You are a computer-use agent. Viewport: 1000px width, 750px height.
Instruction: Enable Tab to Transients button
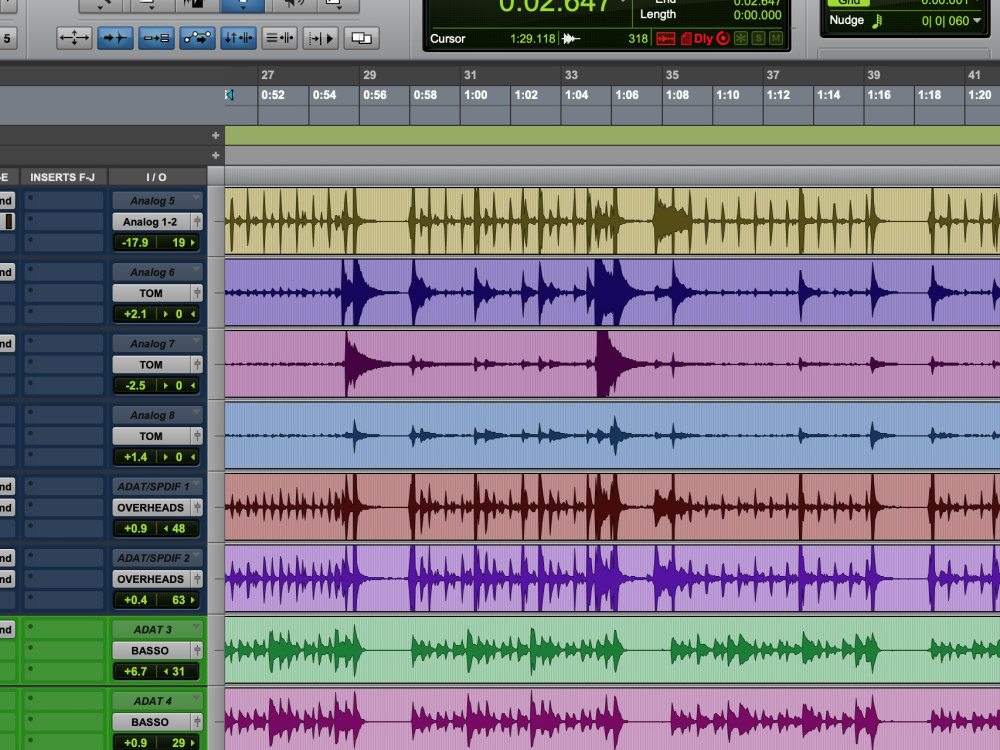coord(115,38)
